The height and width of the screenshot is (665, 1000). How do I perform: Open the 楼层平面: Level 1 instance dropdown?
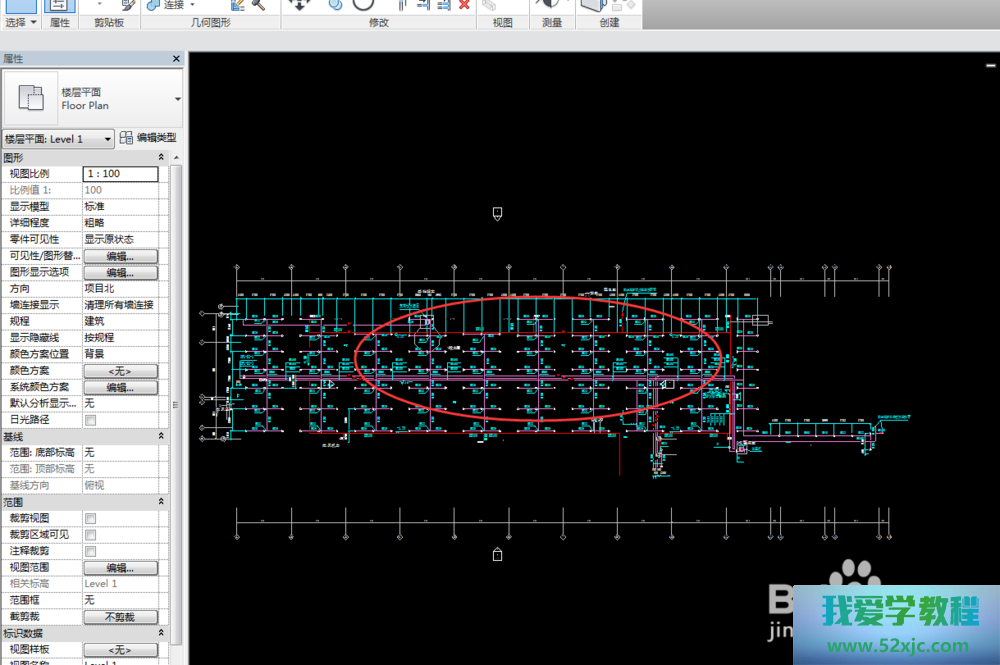108,139
